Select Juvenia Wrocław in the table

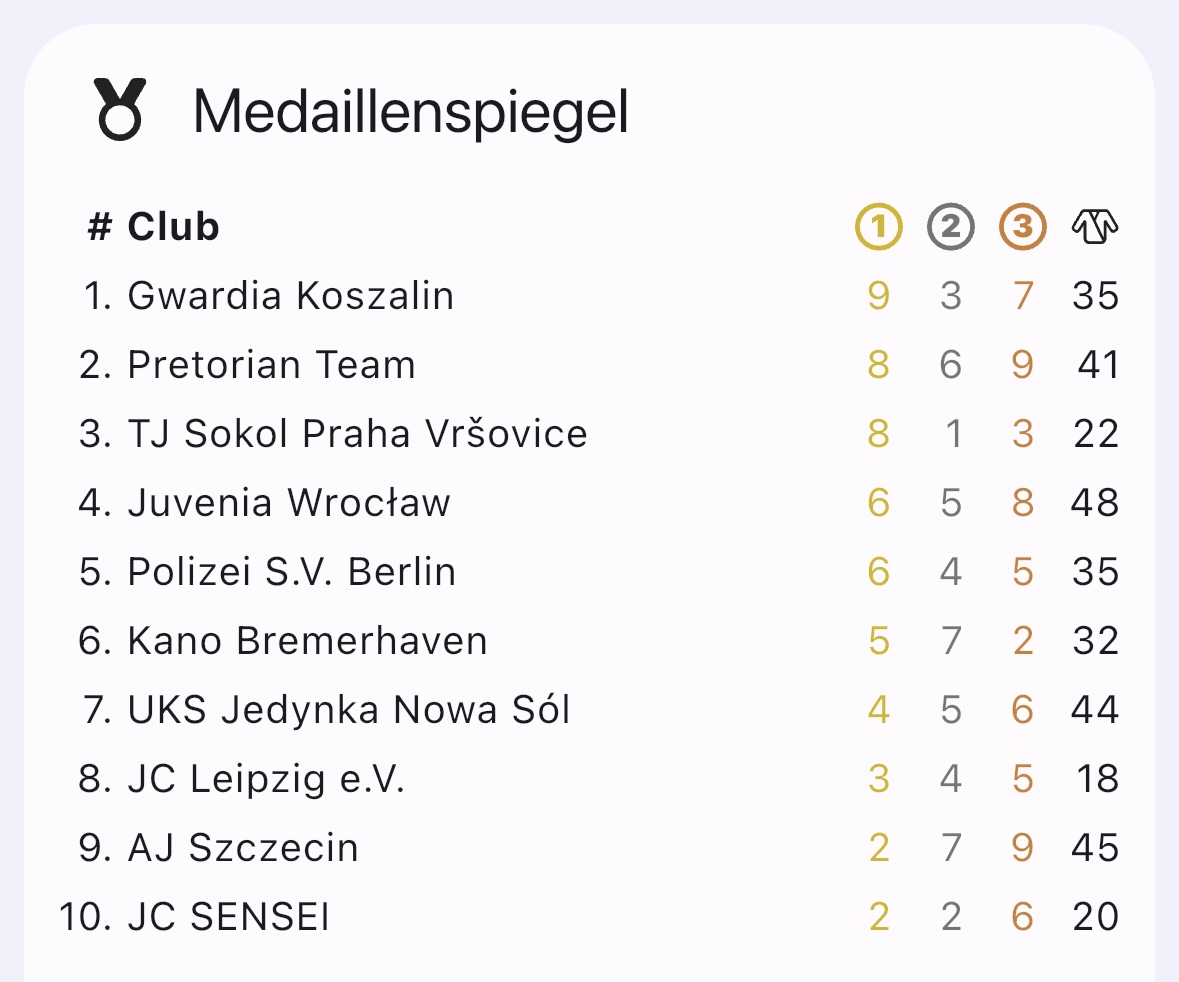click(289, 503)
